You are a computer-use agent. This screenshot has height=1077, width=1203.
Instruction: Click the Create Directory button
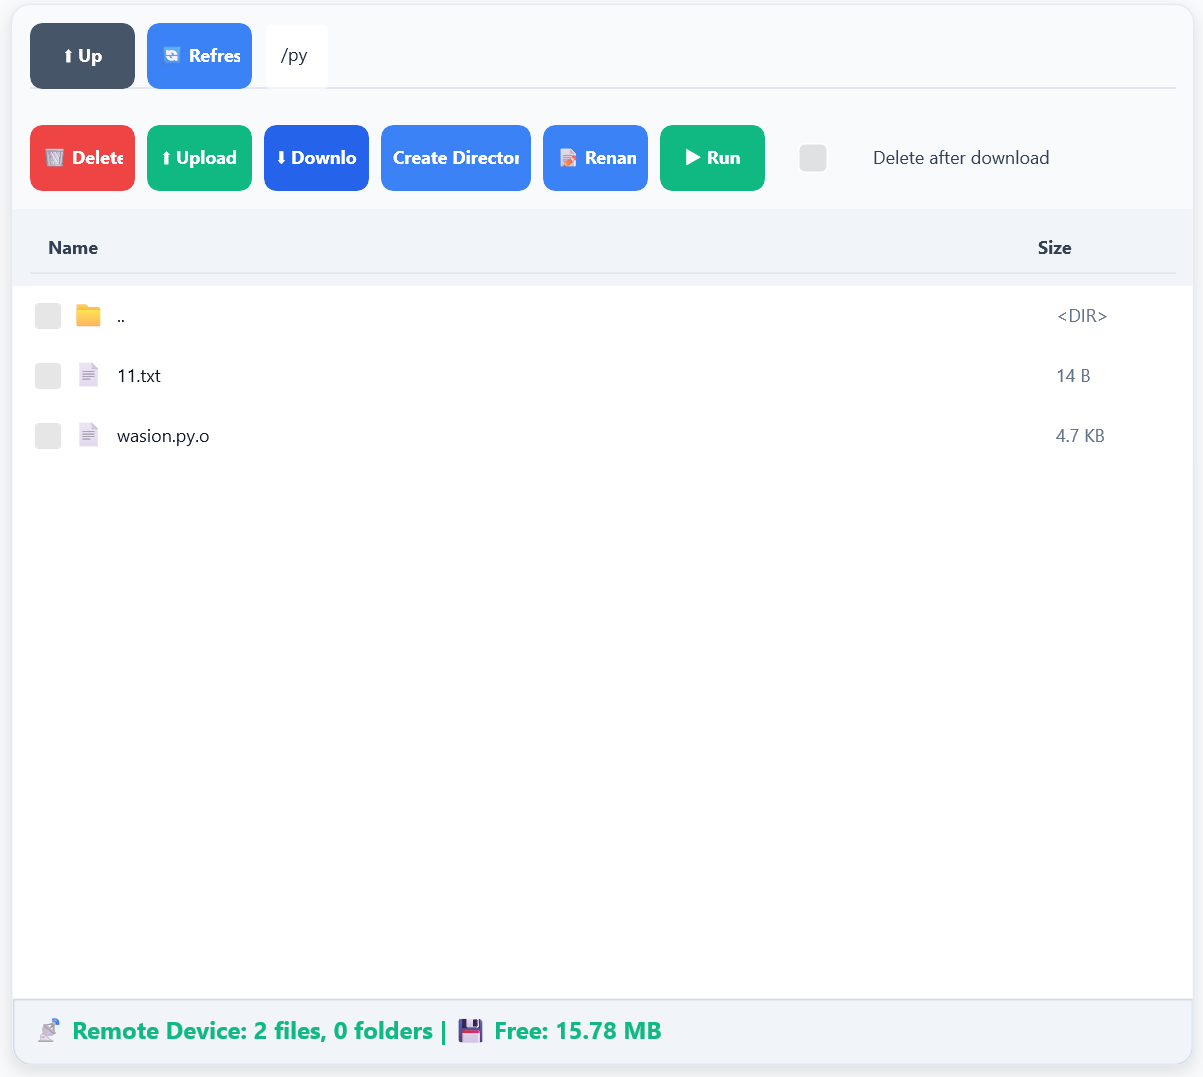[455, 158]
